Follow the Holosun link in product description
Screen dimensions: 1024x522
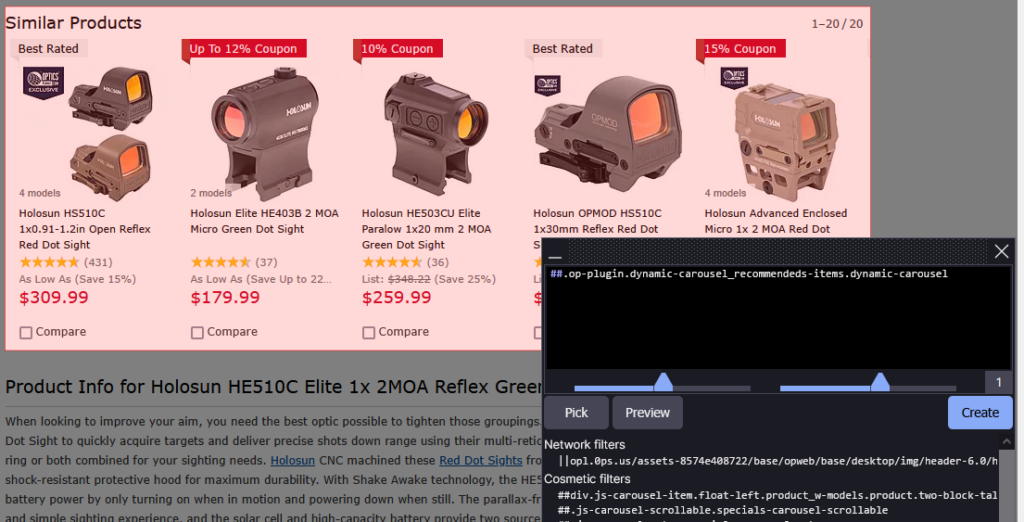(293, 461)
